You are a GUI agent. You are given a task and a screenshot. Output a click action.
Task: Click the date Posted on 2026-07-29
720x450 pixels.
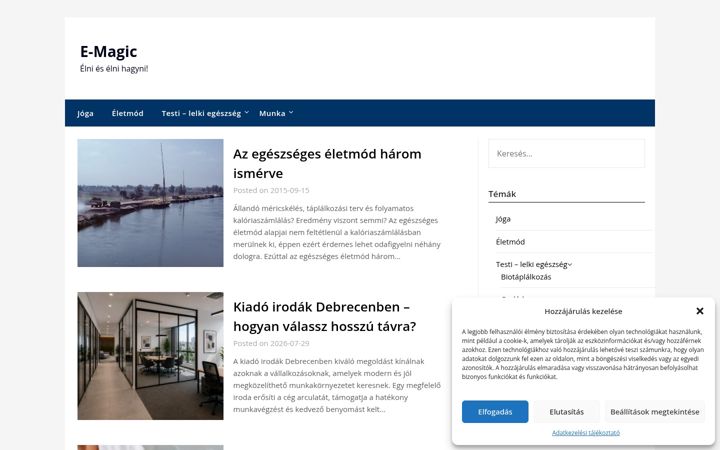271,343
